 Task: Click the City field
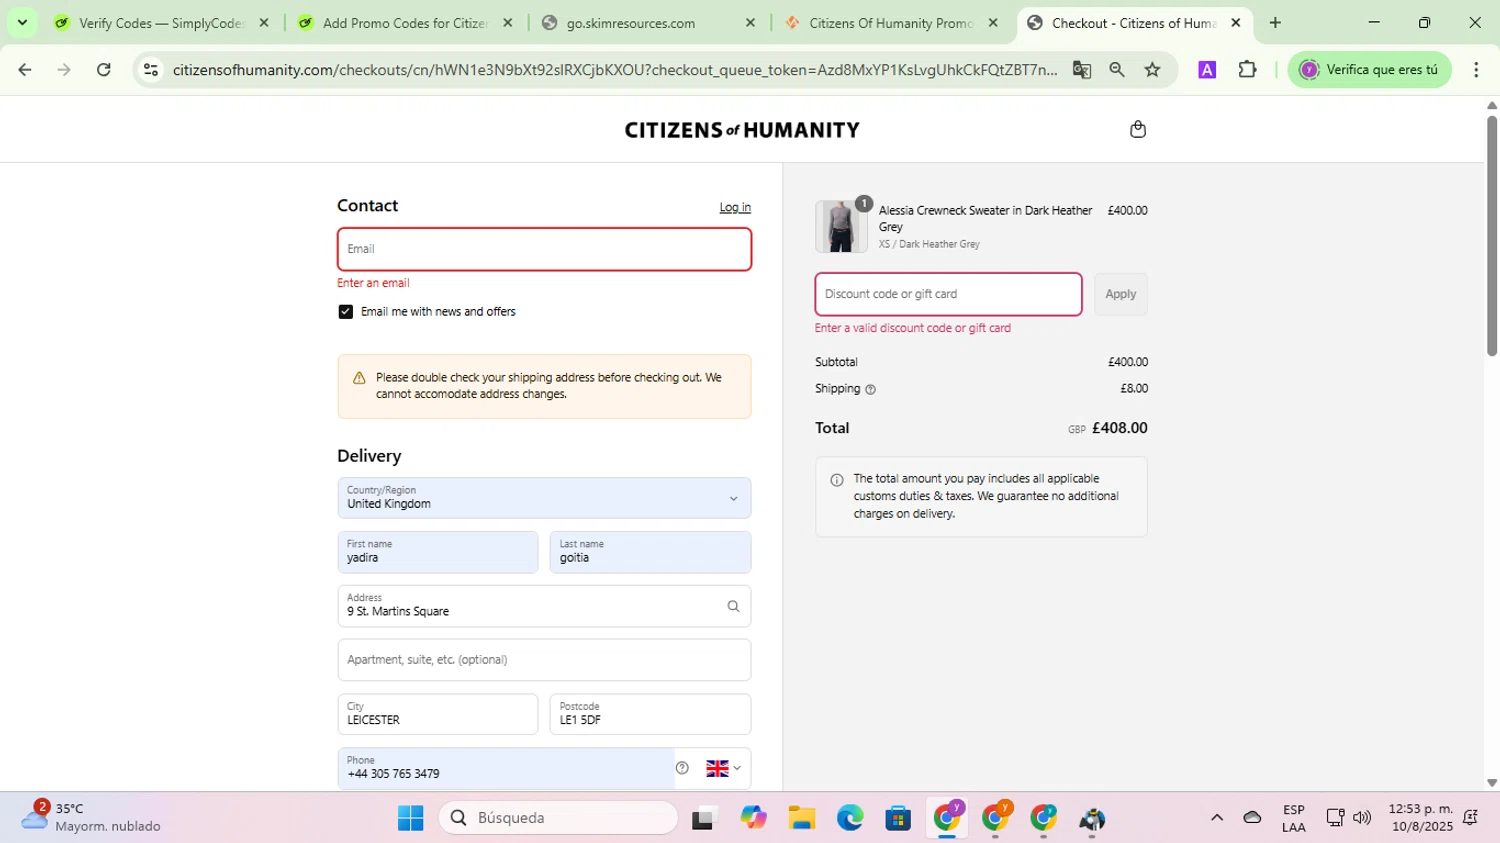(438, 714)
